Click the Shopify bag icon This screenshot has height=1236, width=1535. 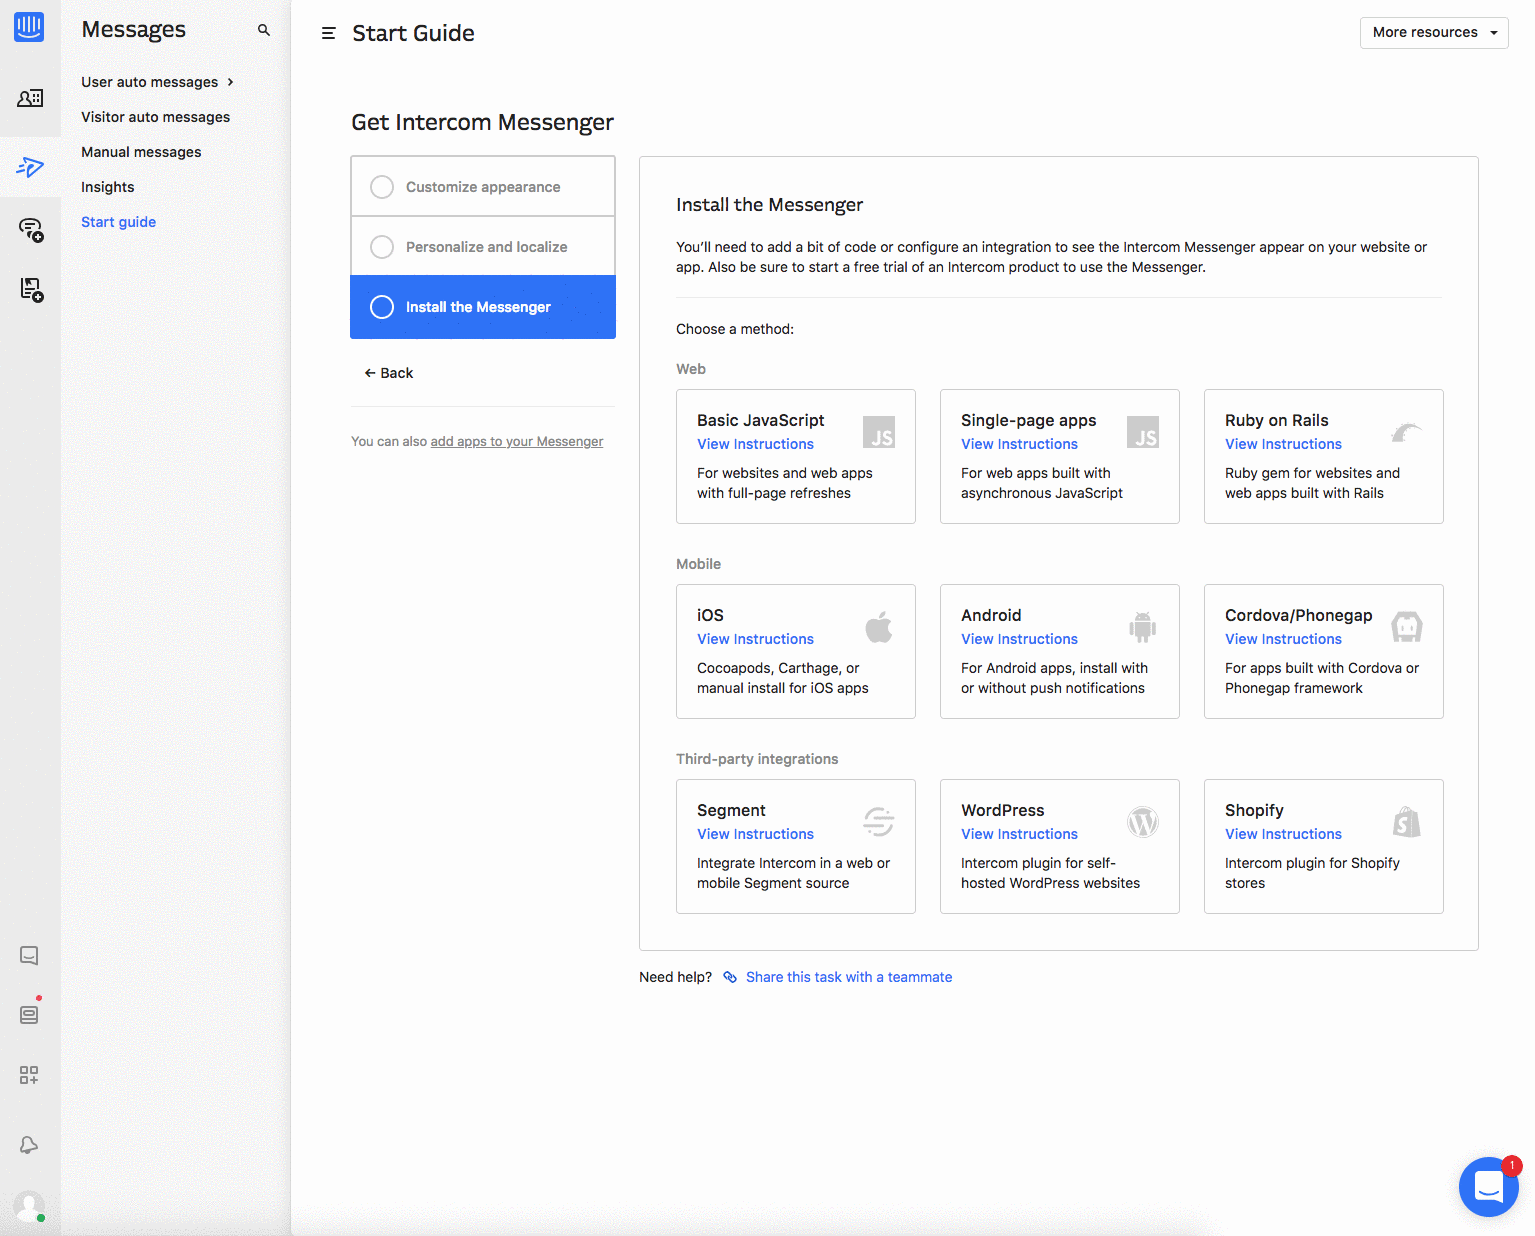tap(1407, 822)
